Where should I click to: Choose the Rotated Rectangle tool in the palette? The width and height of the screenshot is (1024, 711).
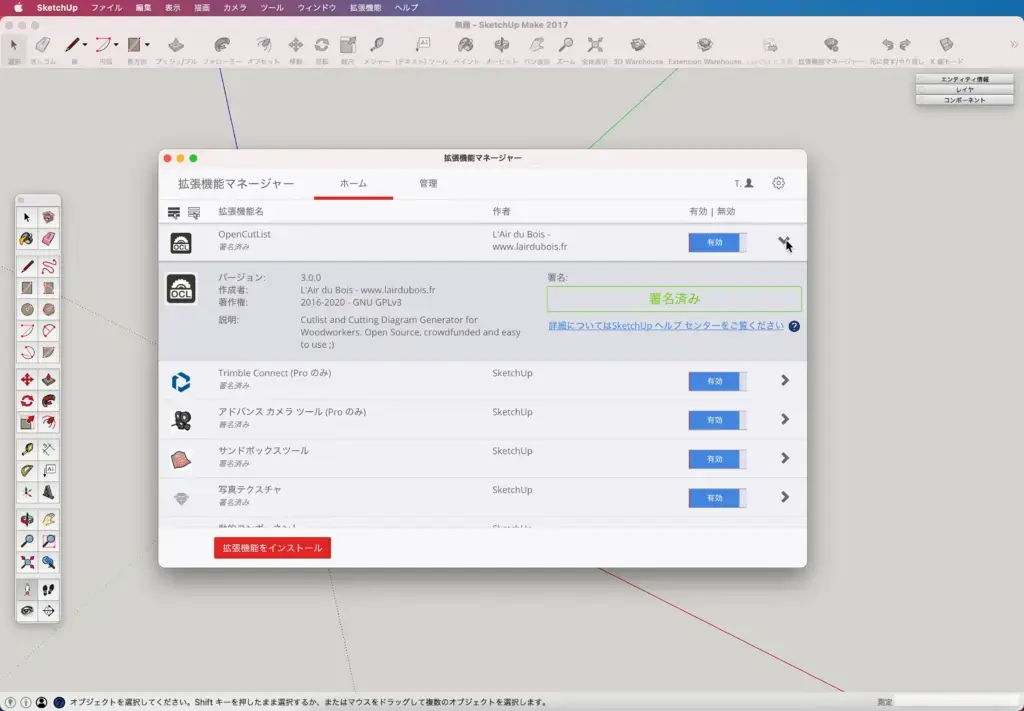pyautogui.click(x=48, y=288)
